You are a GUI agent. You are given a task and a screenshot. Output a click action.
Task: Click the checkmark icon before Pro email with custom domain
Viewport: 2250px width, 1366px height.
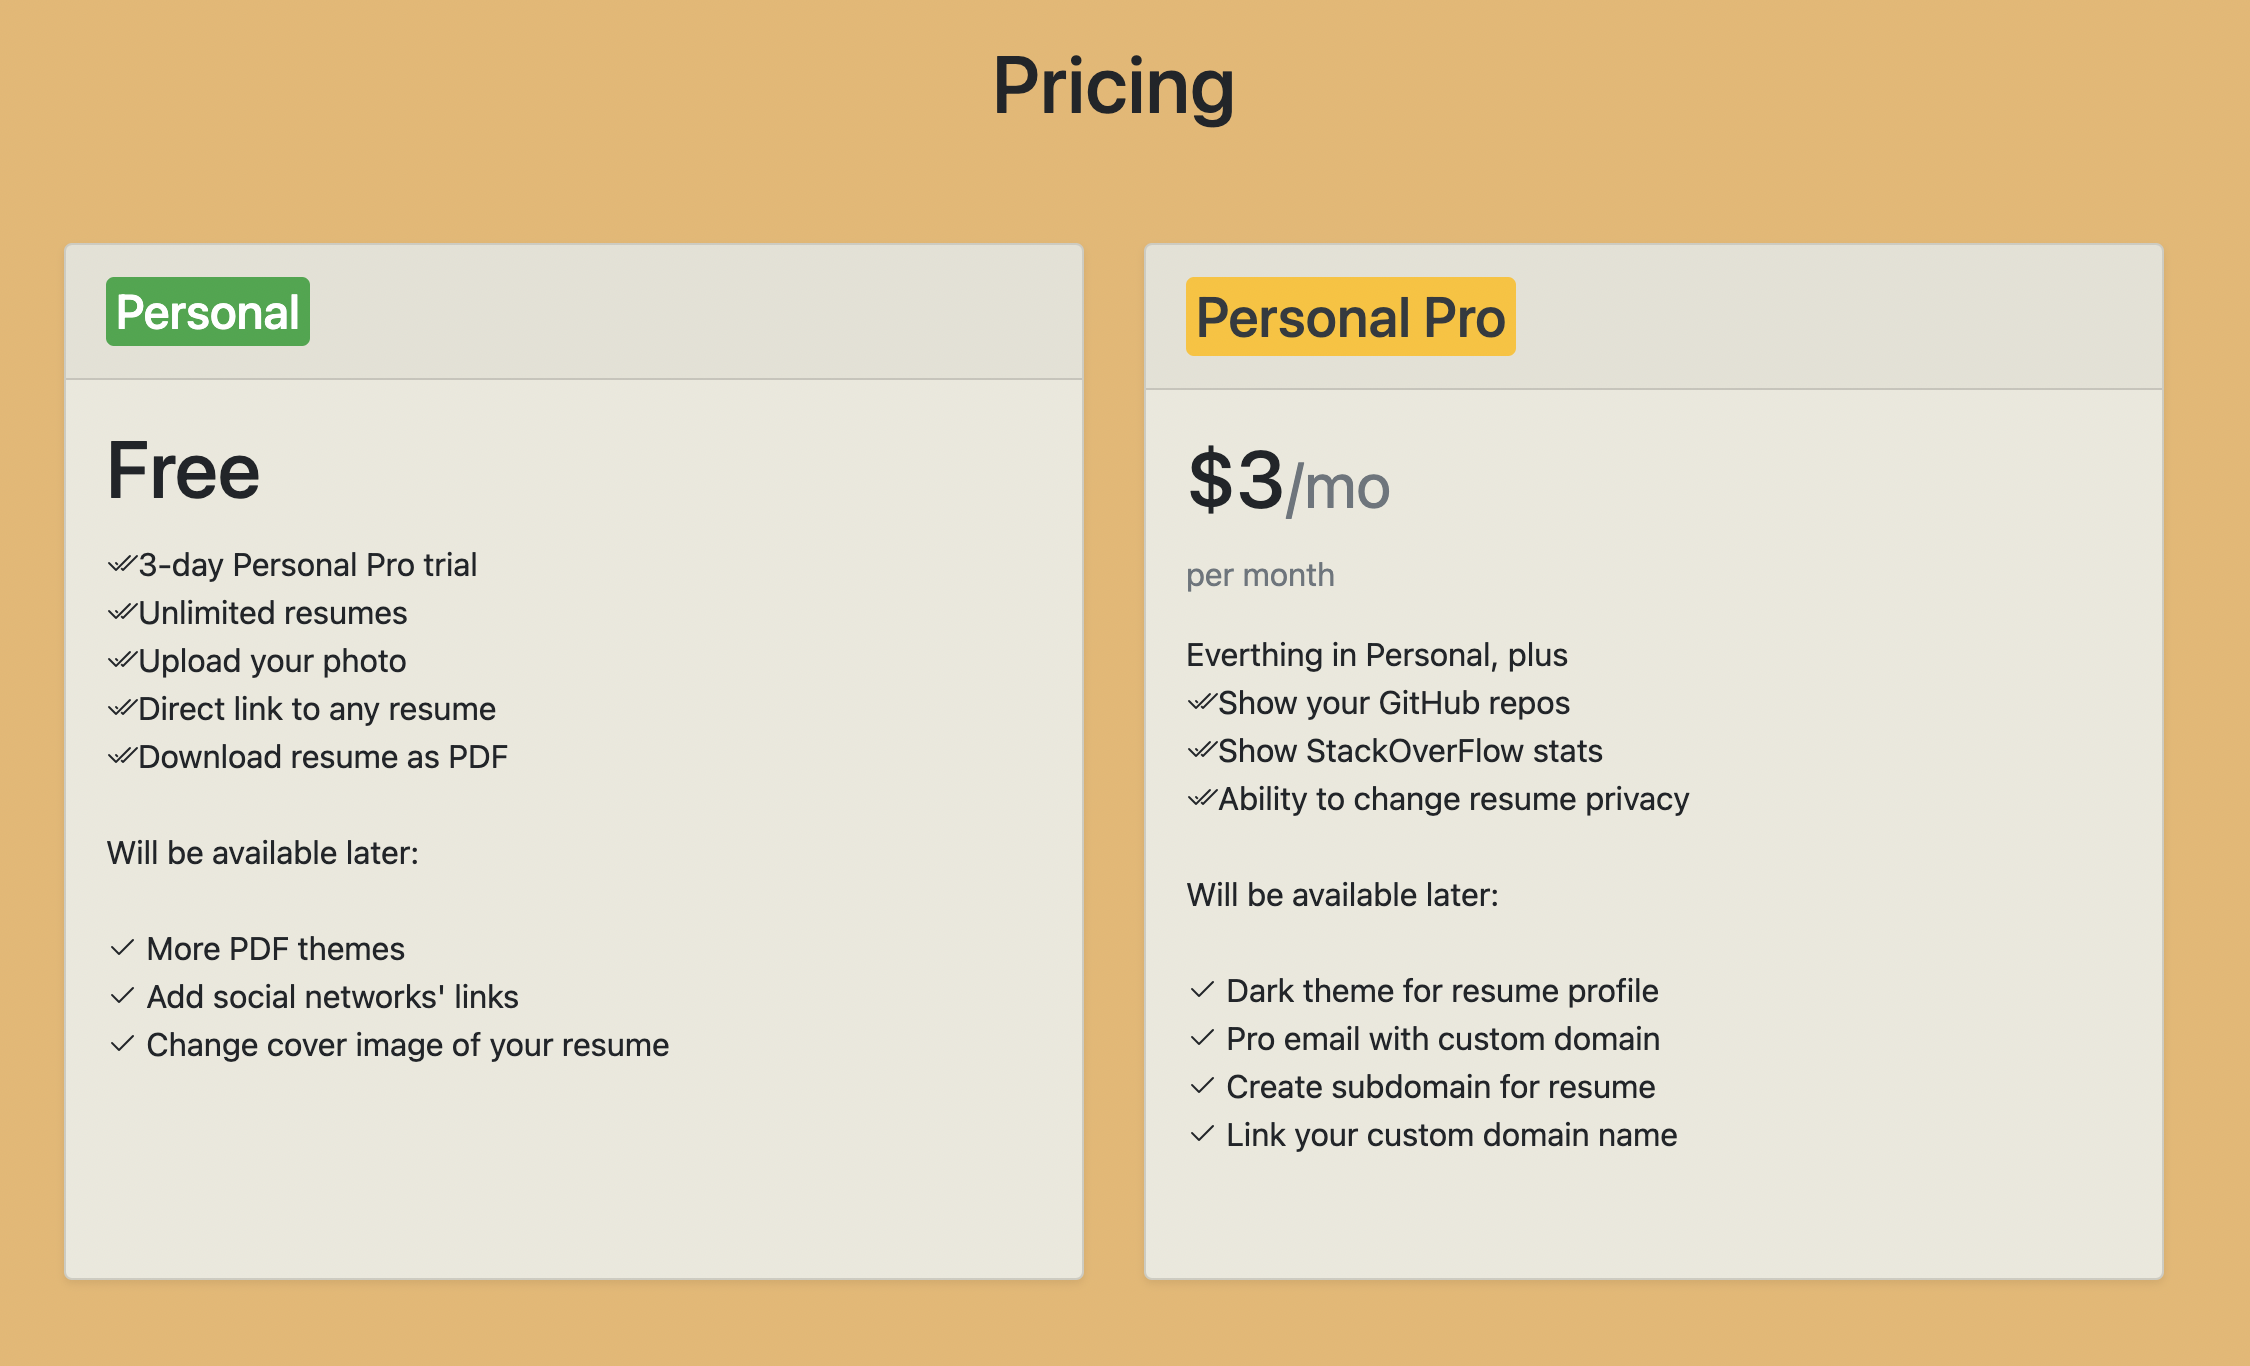coord(1202,1037)
